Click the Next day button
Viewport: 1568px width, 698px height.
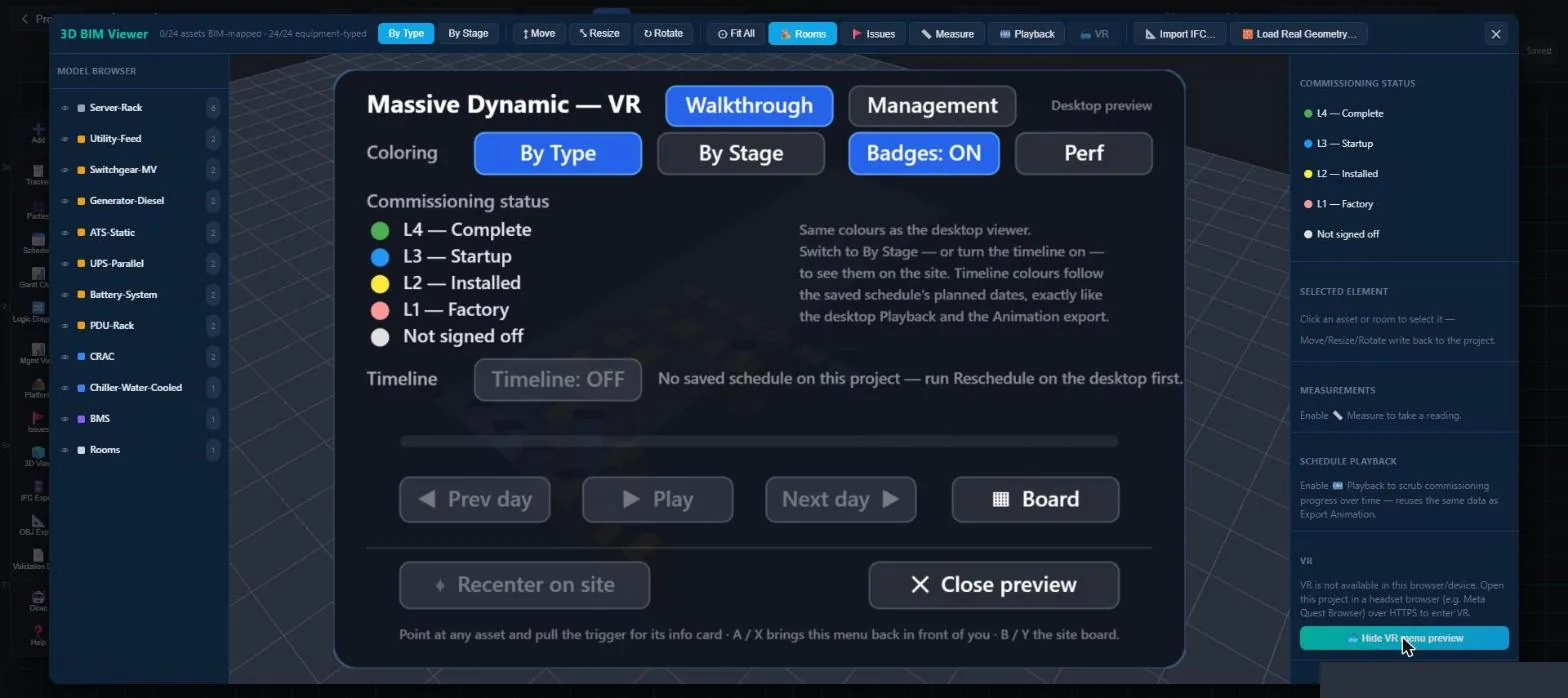[x=841, y=500]
